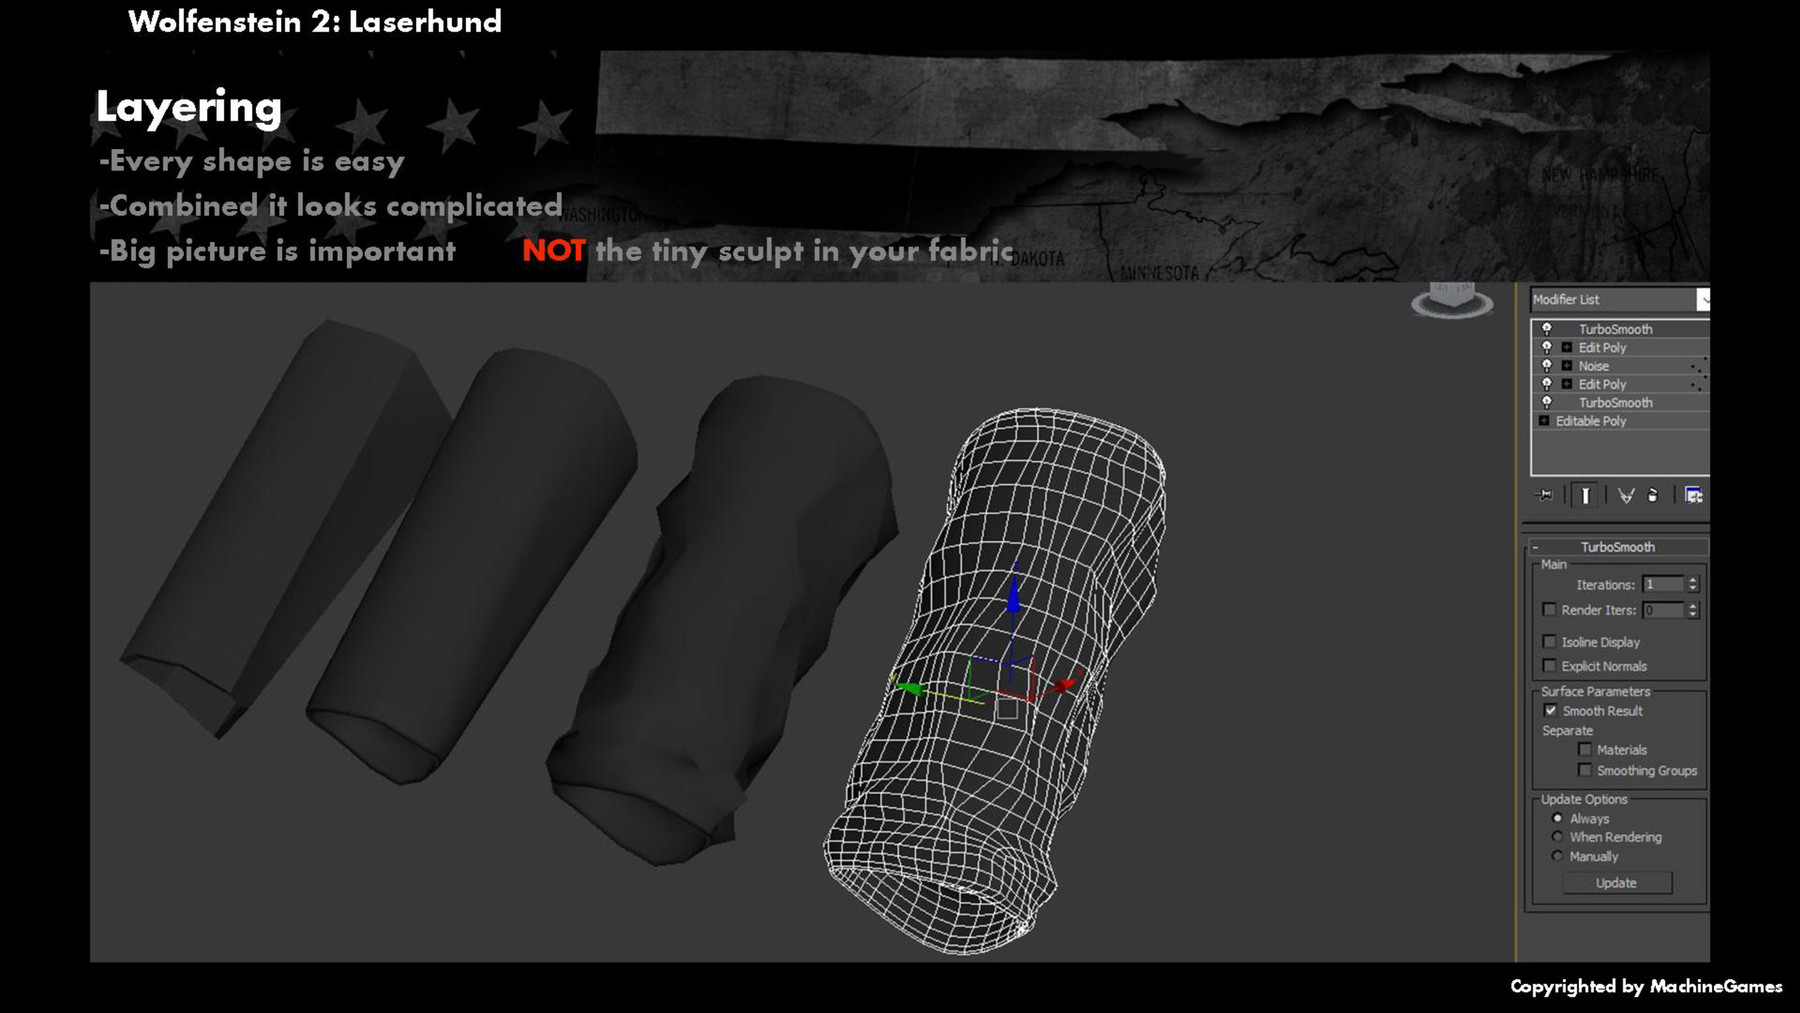Click the Iterations spinner arrows

1693,584
